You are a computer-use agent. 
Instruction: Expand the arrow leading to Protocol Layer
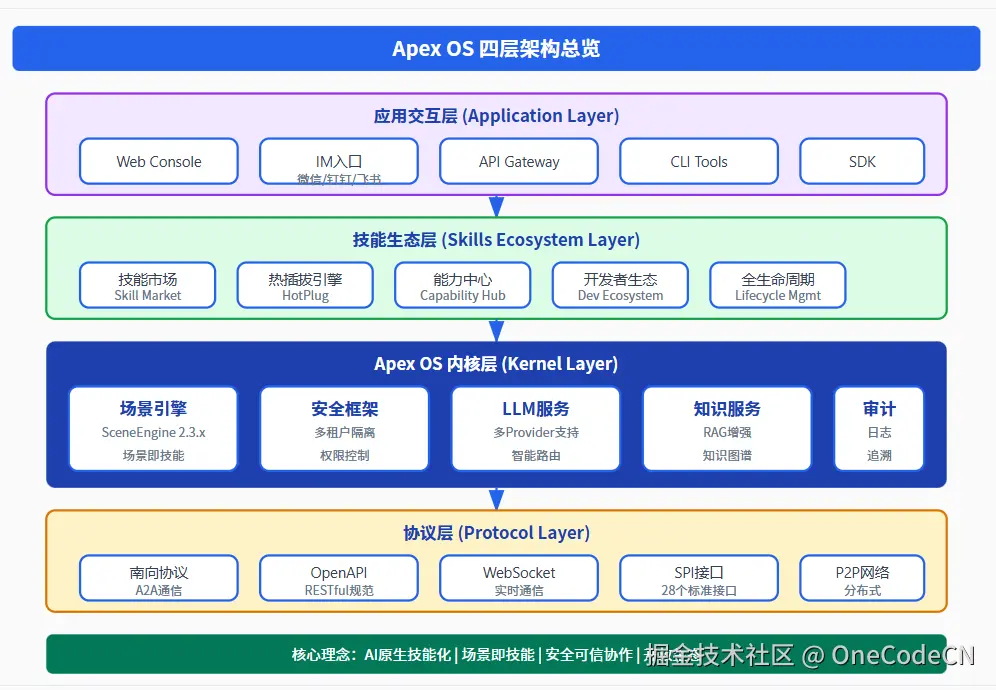497,499
